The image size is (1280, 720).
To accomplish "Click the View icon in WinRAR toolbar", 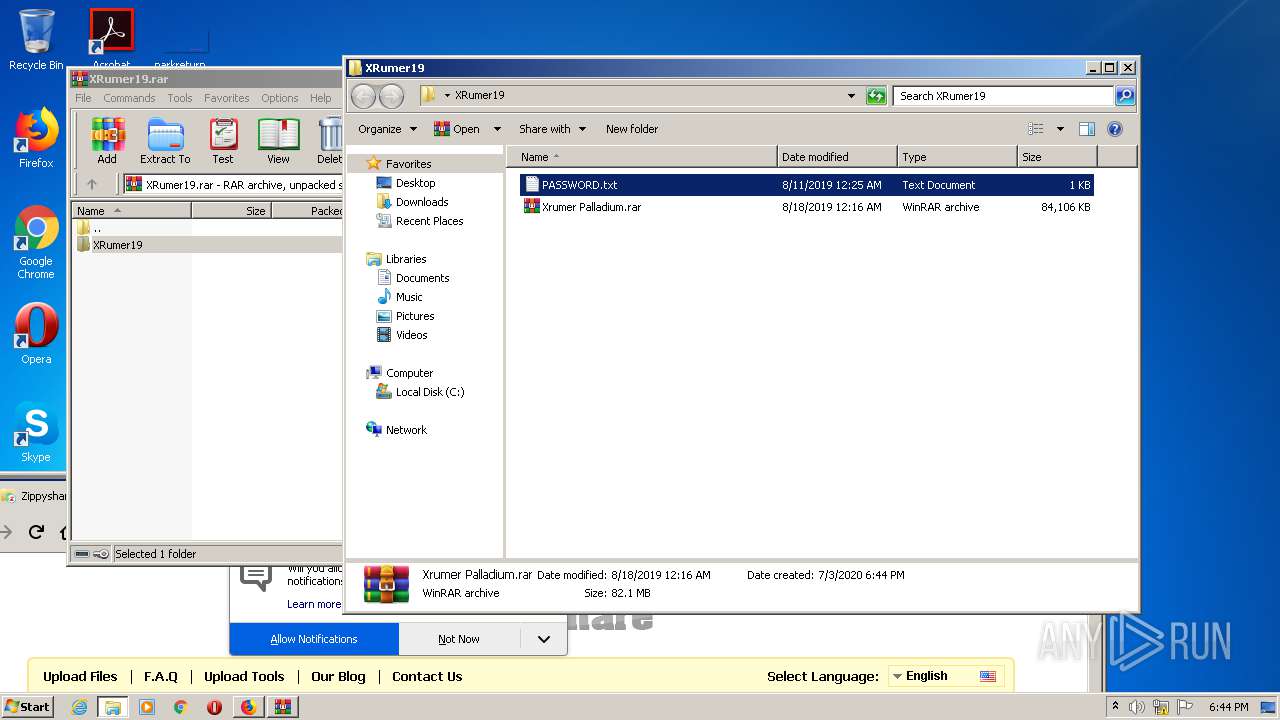I will point(278,140).
